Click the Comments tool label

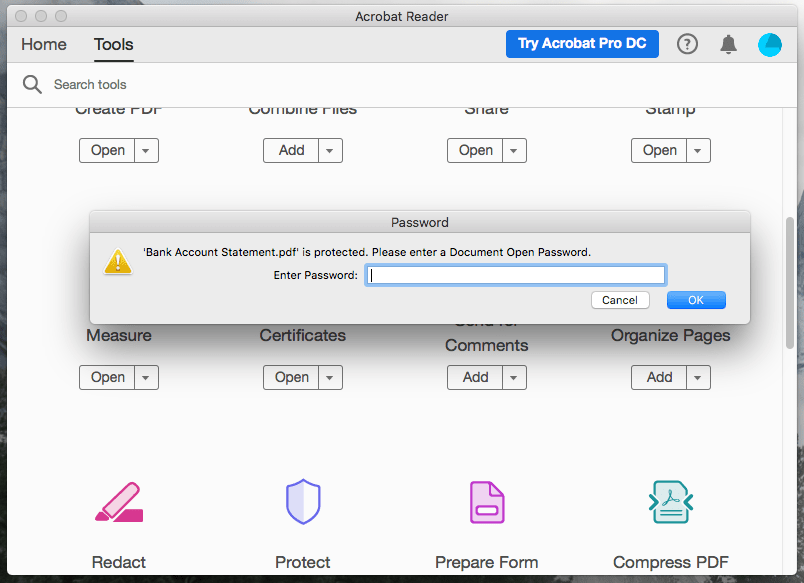[x=487, y=346]
